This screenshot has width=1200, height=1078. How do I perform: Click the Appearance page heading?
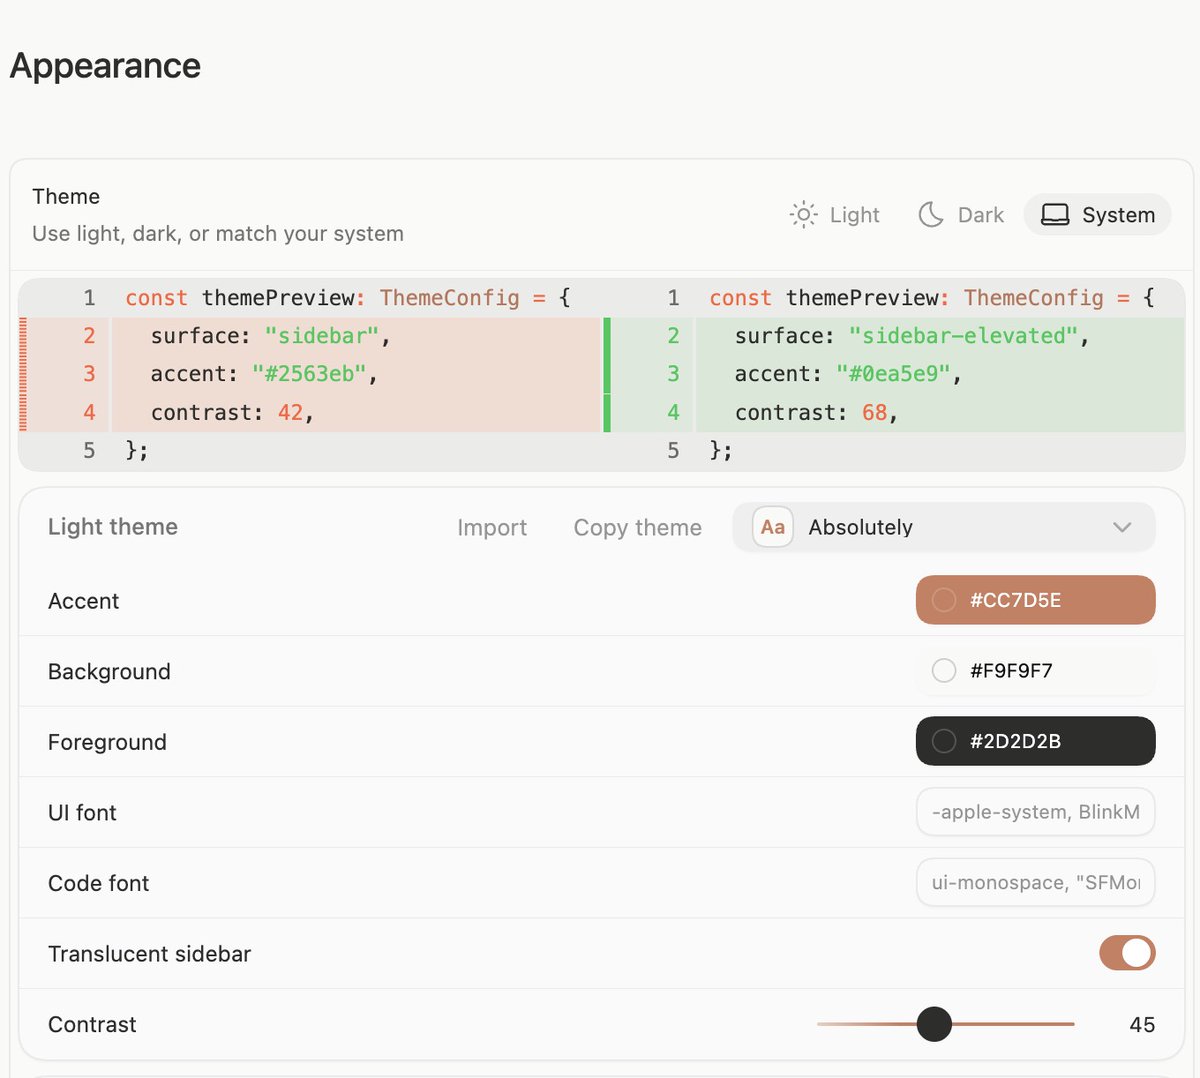click(105, 66)
